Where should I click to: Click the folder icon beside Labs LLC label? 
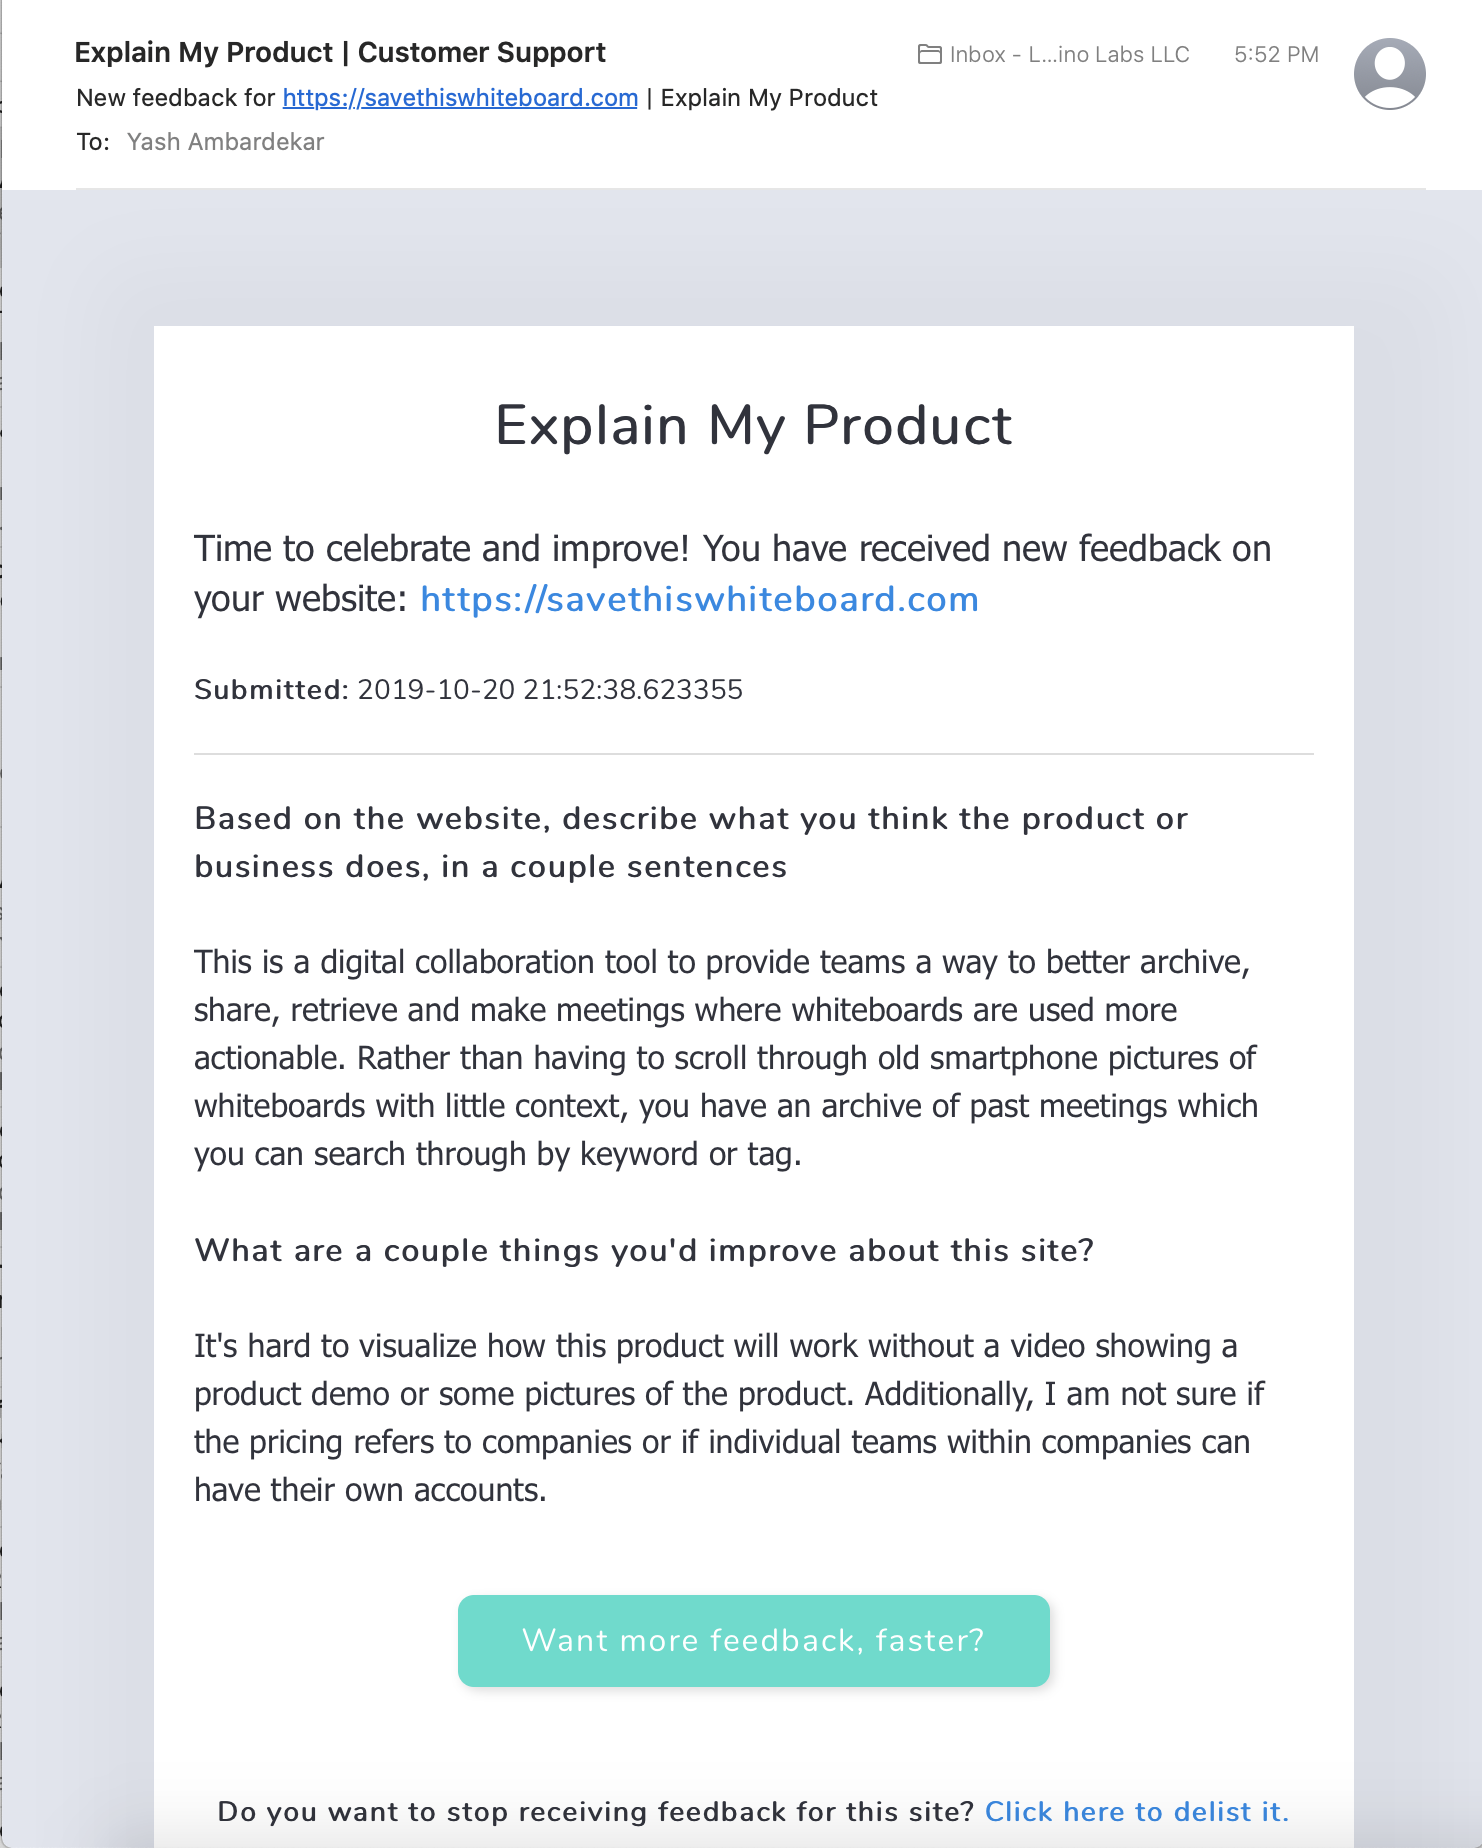pos(929,54)
